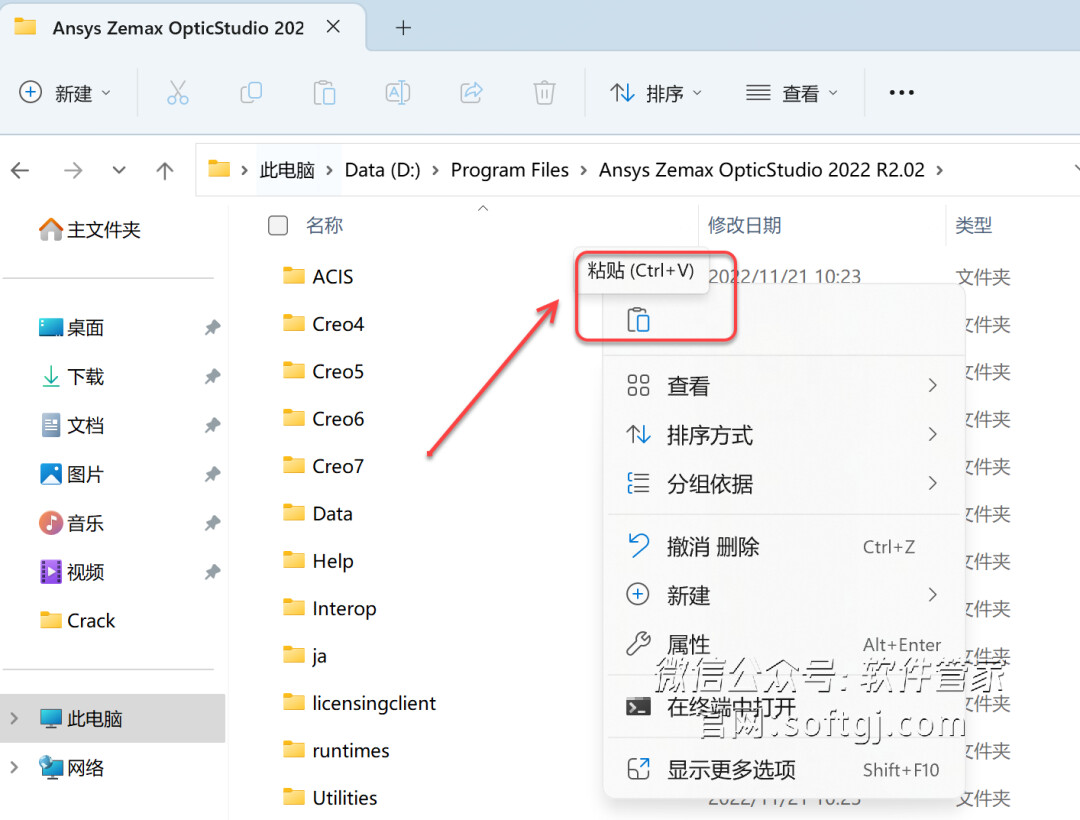Click the Copy toolbar icon

[251, 92]
